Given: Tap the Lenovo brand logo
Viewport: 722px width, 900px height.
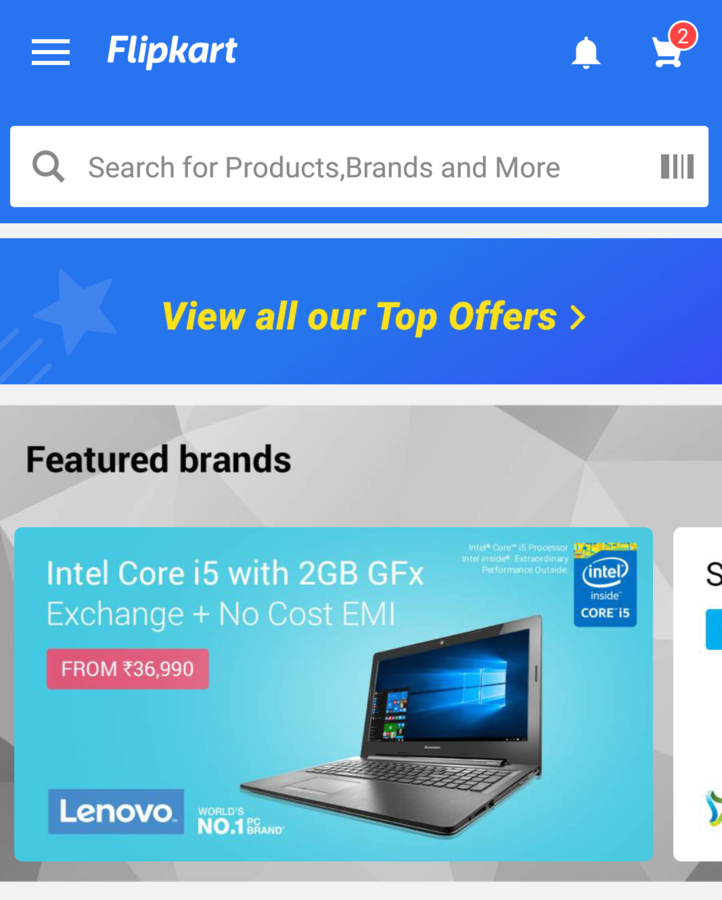Looking at the screenshot, I should coord(116,812).
